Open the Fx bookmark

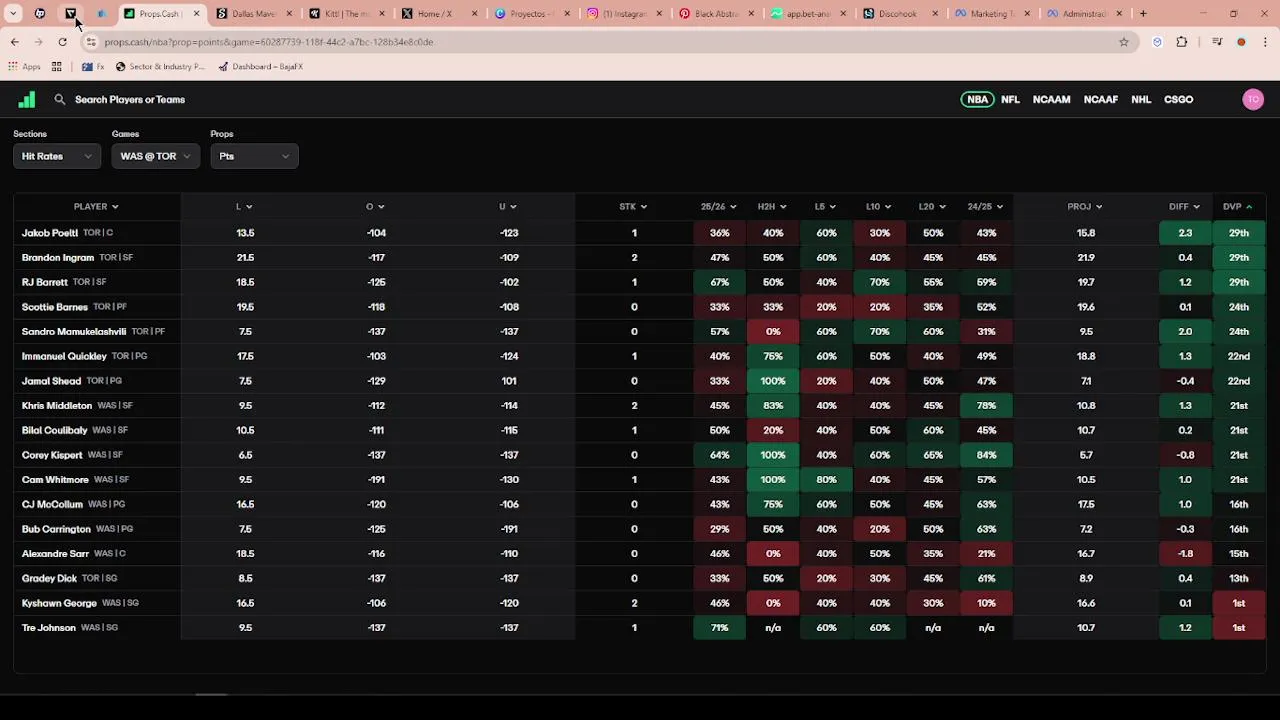pos(93,67)
